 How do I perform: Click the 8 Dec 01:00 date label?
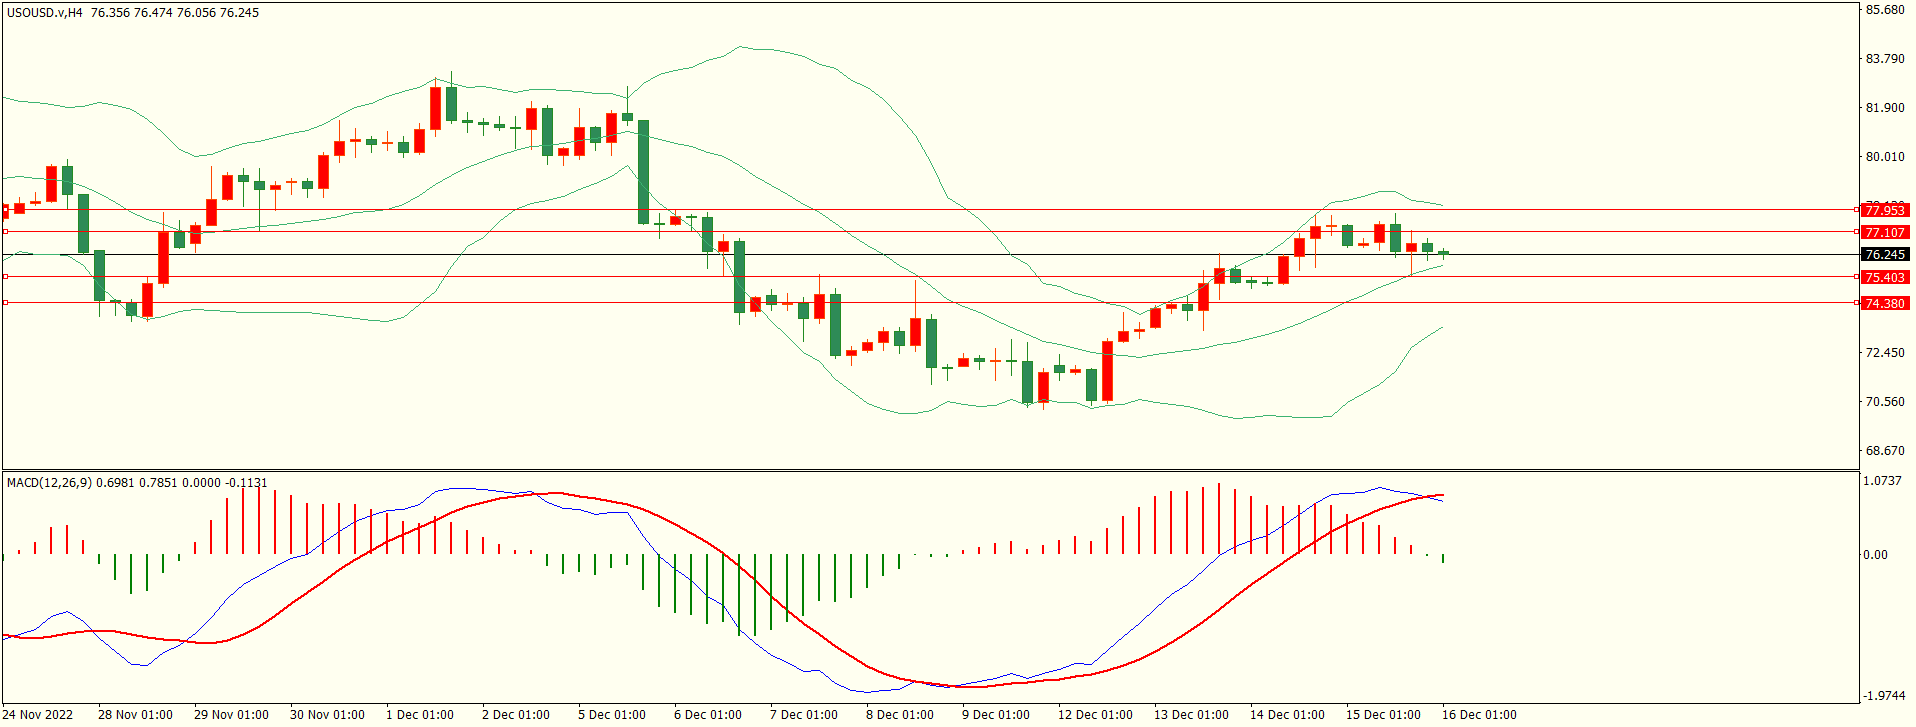[x=900, y=715]
